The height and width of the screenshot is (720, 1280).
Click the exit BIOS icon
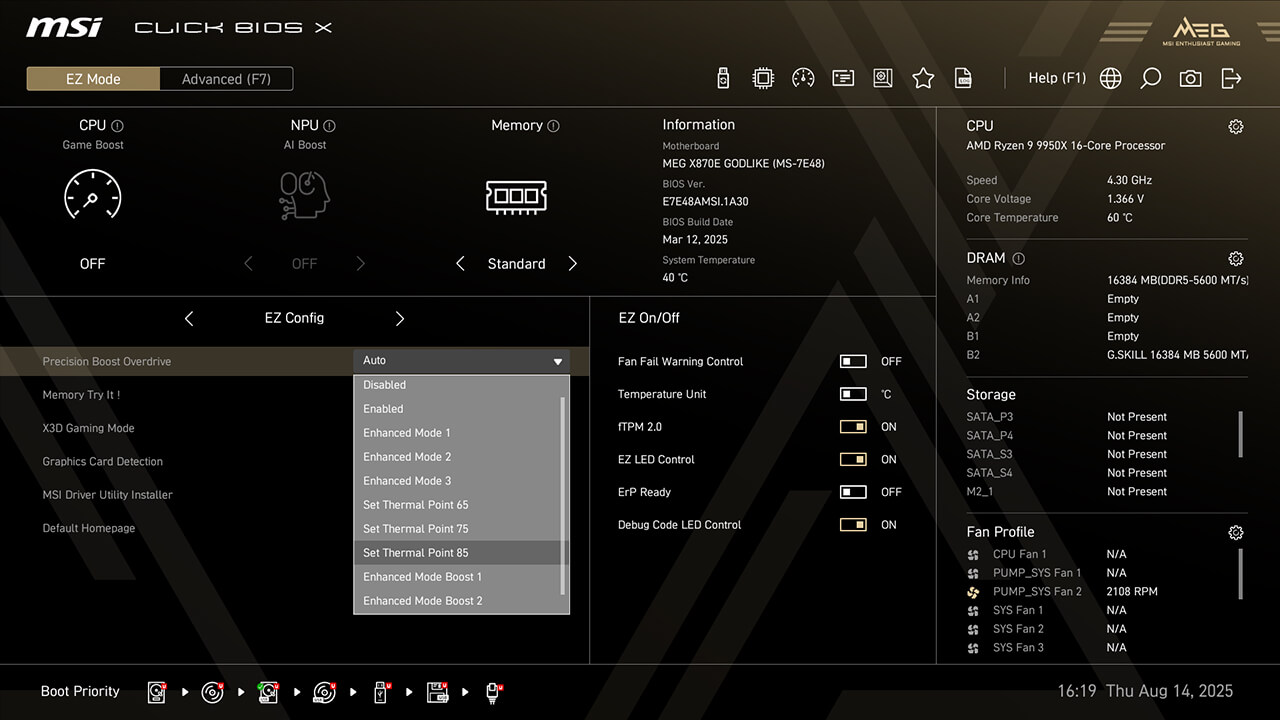(1231, 78)
